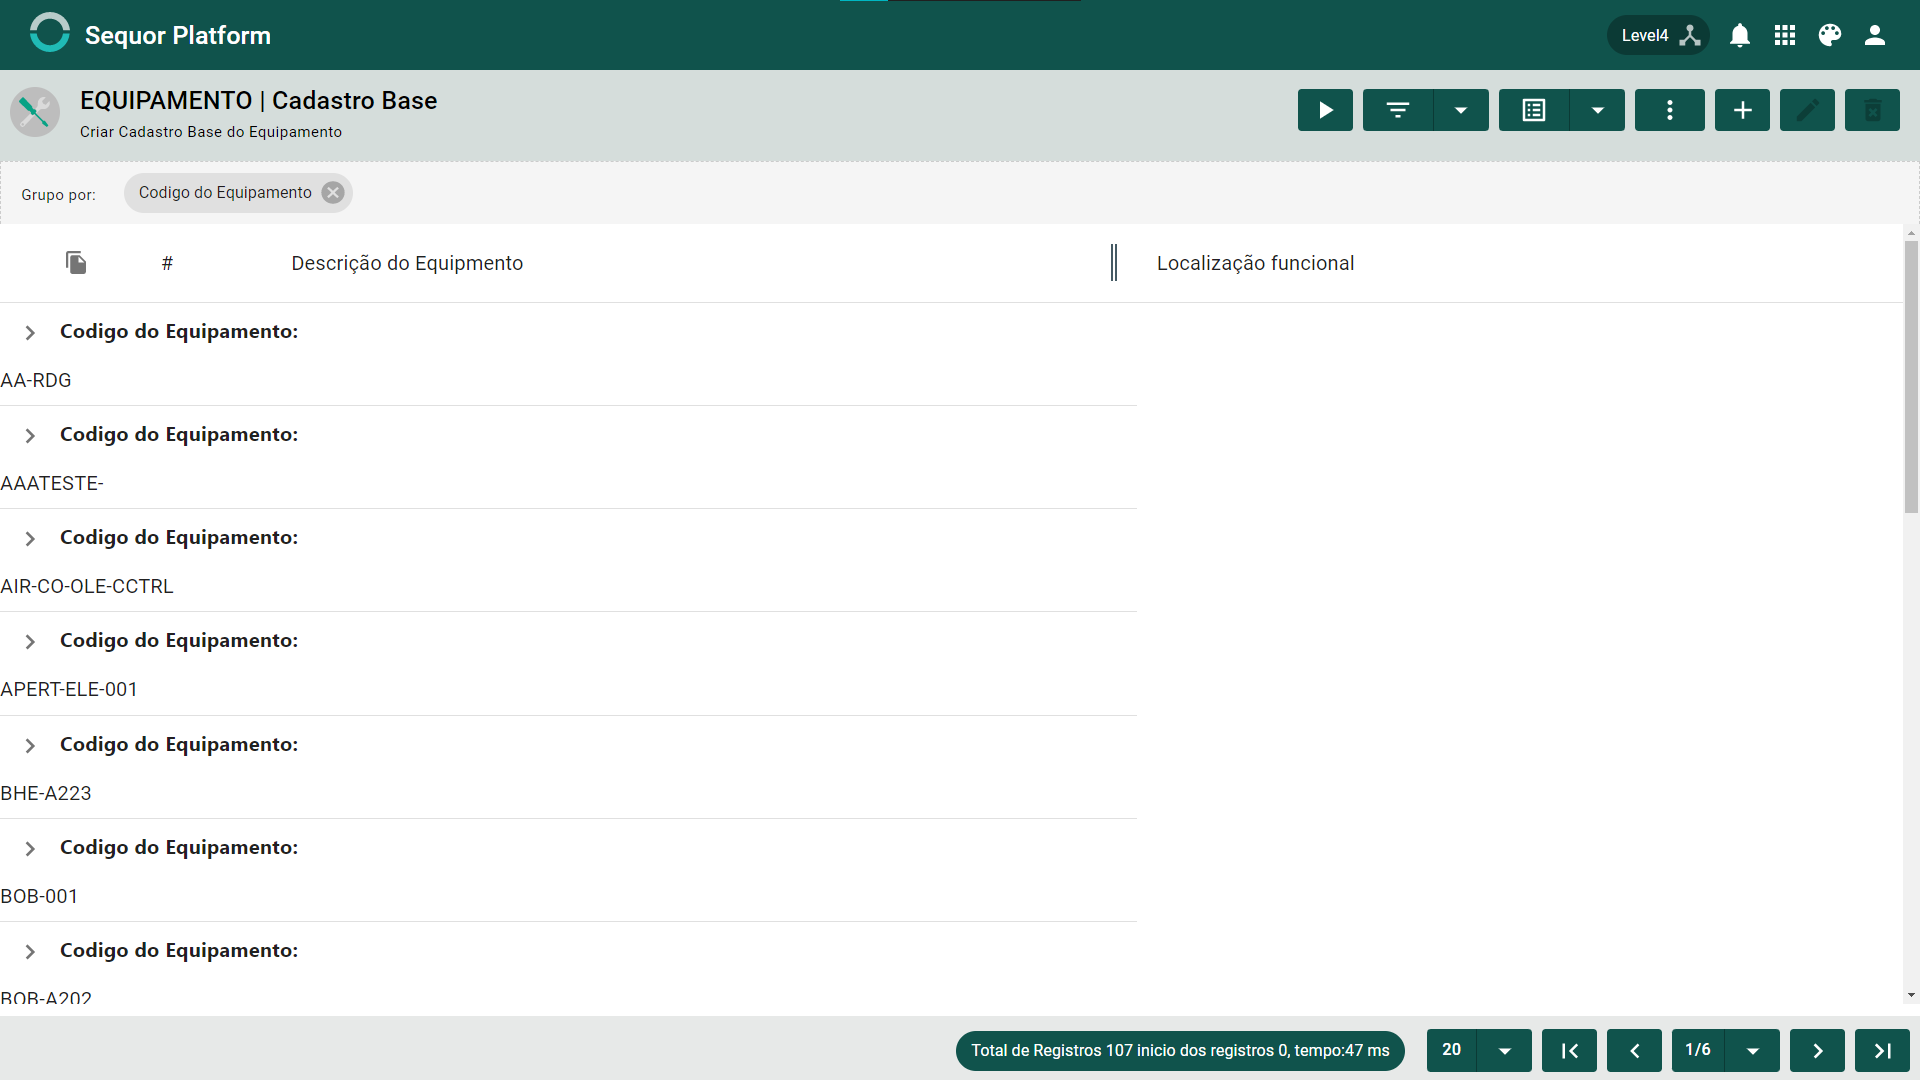Screen dimensions: 1920x1080
Task: Click the vertical scrollbar thumb
Action: [1911, 377]
